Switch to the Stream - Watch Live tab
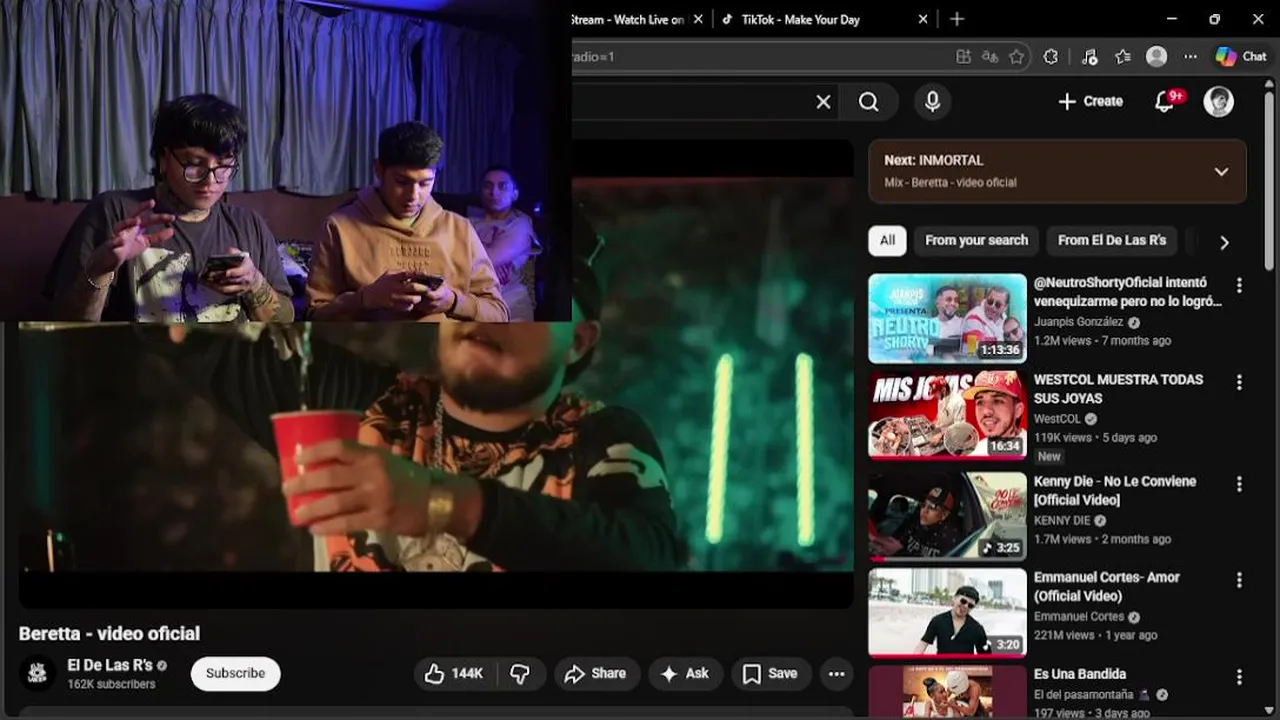This screenshot has width=1280, height=720. point(627,19)
